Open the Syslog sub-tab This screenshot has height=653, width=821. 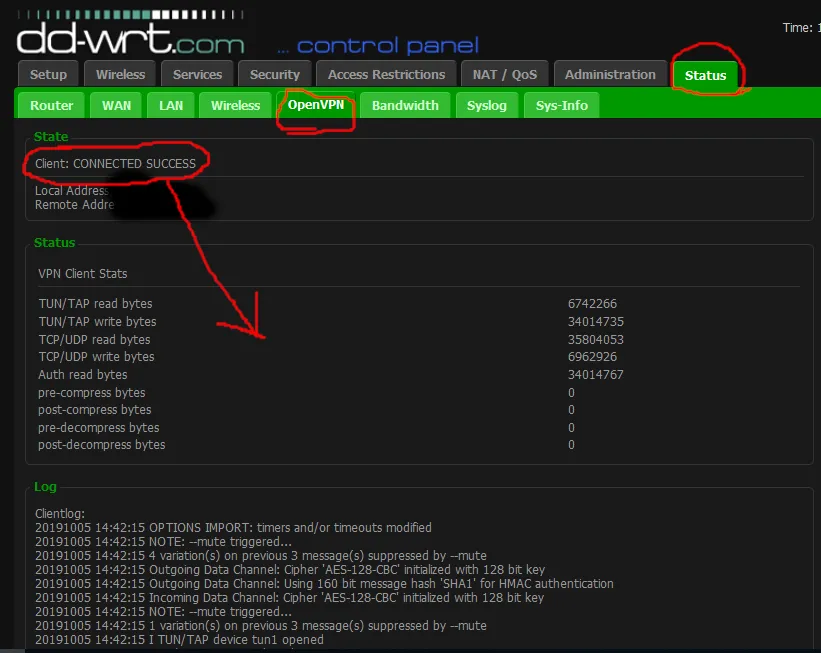[x=487, y=105]
